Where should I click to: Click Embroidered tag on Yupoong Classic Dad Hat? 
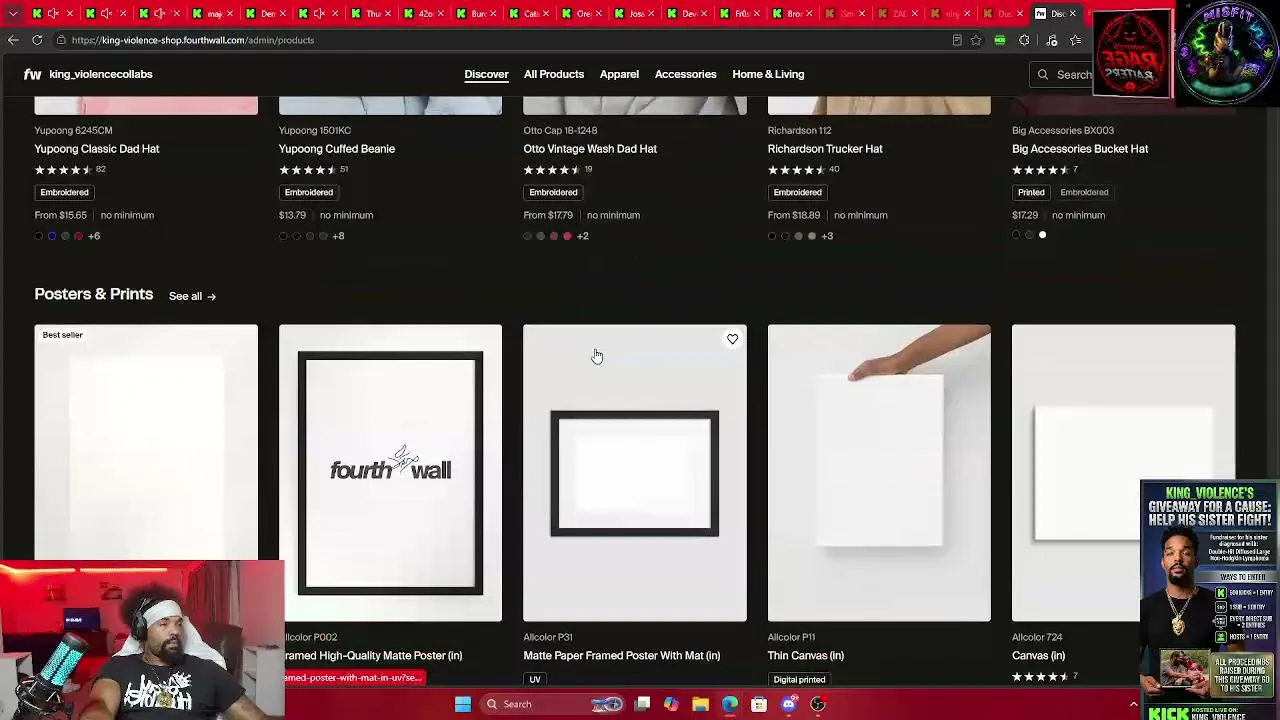click(x=64, y=192)
